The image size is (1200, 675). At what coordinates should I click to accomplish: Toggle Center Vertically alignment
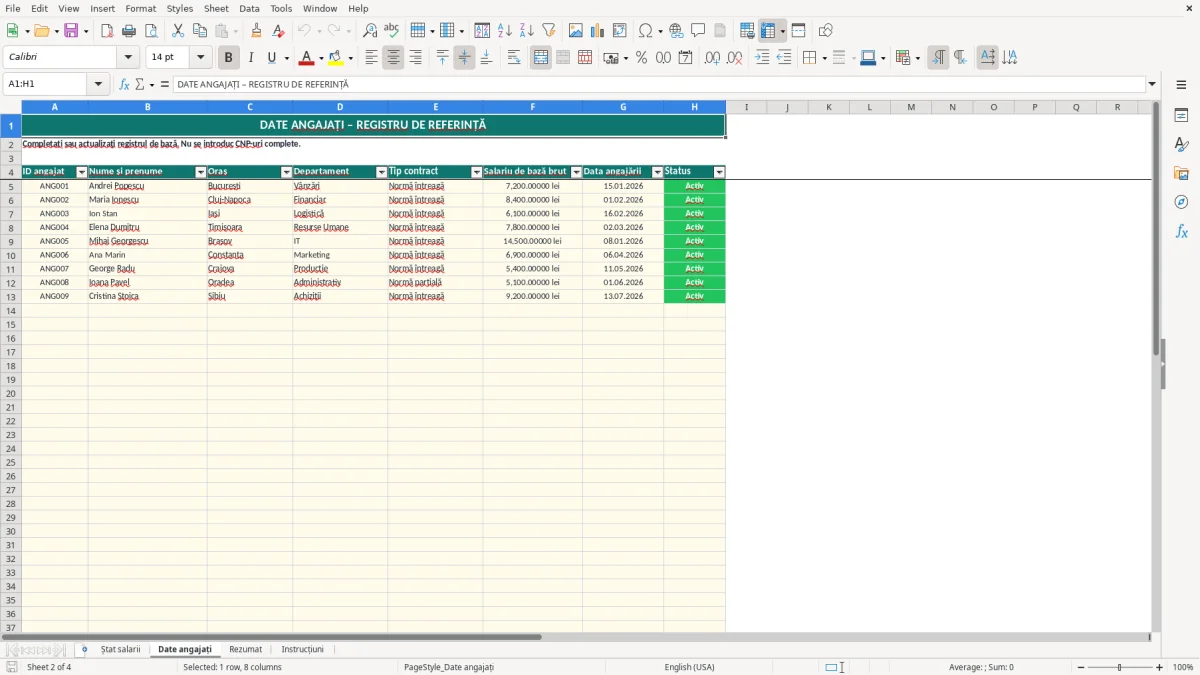click(464, 58)
